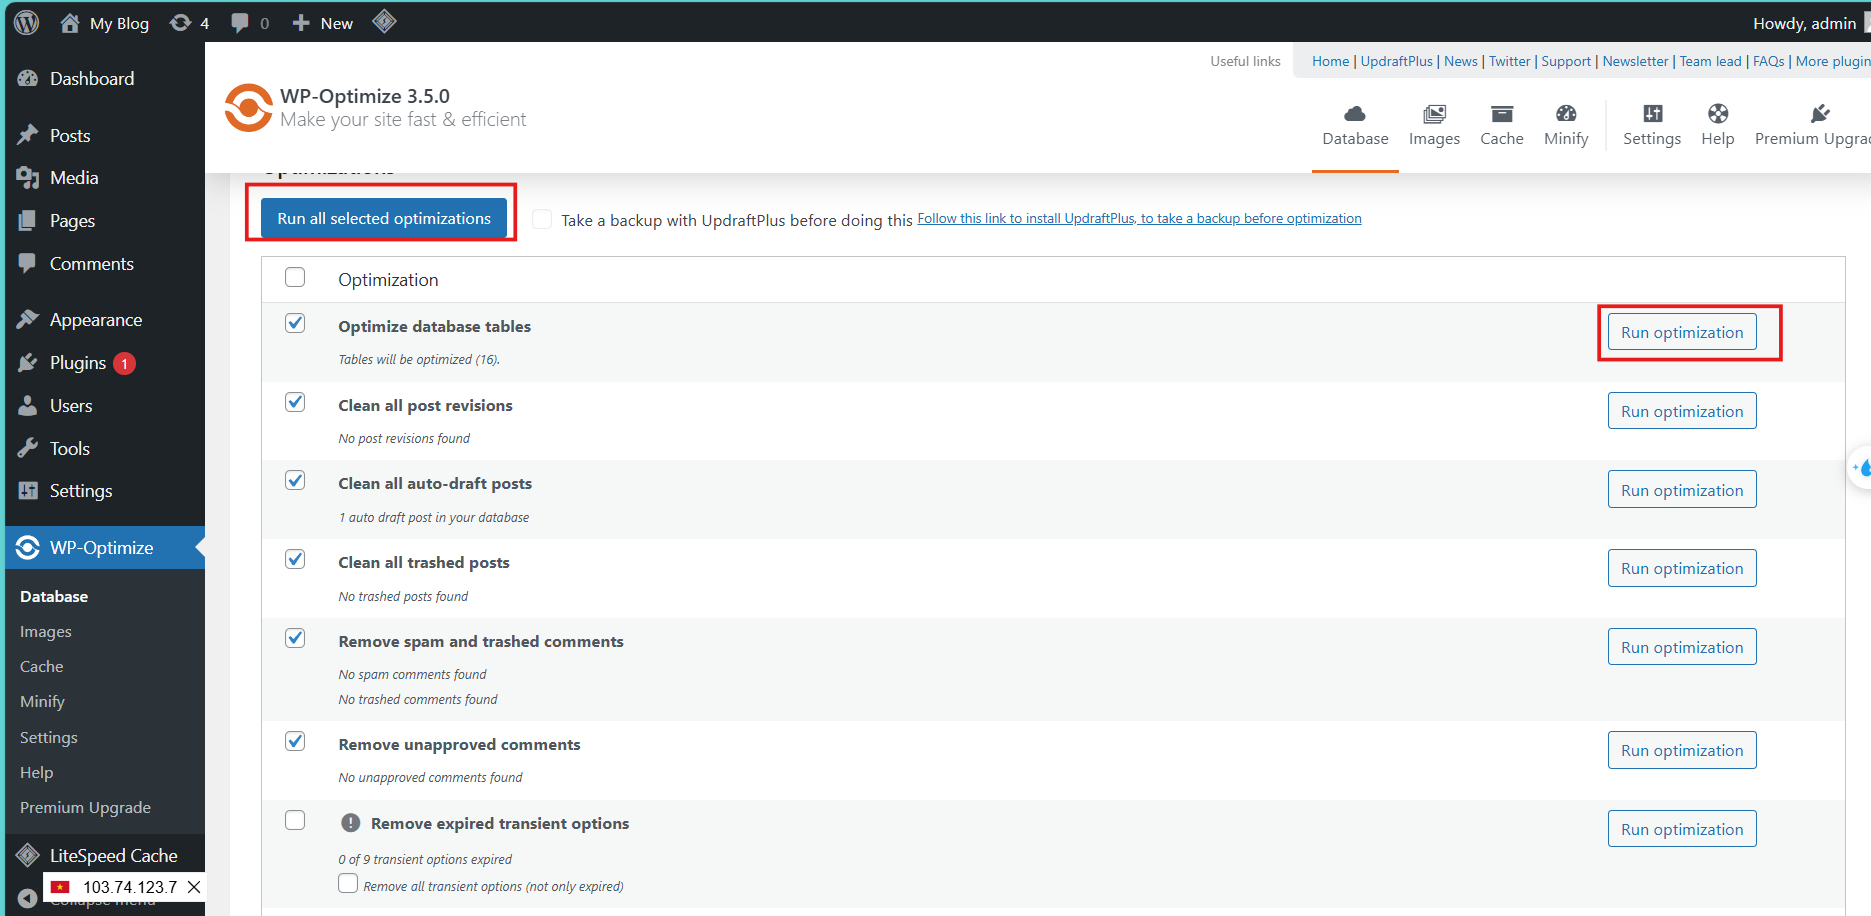This screenshot has height=916, width=1871.
Task: Run optimization for Clean all auto-draft posts
Action: 1682,490
